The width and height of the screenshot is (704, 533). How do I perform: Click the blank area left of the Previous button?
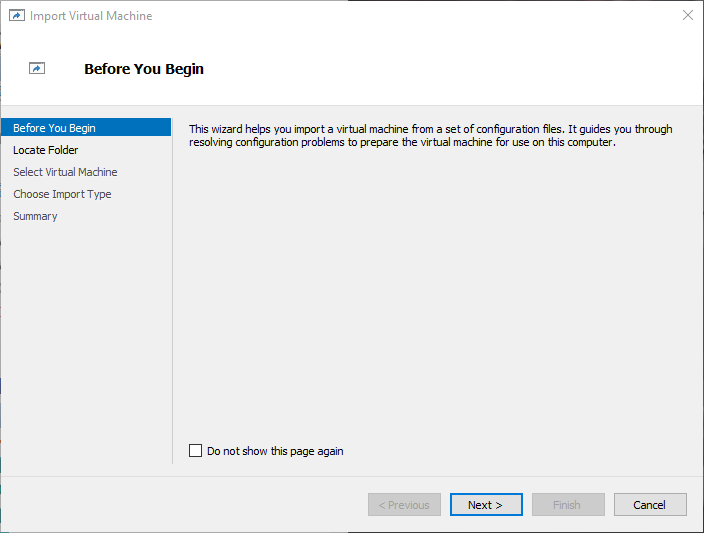(184, 505)
